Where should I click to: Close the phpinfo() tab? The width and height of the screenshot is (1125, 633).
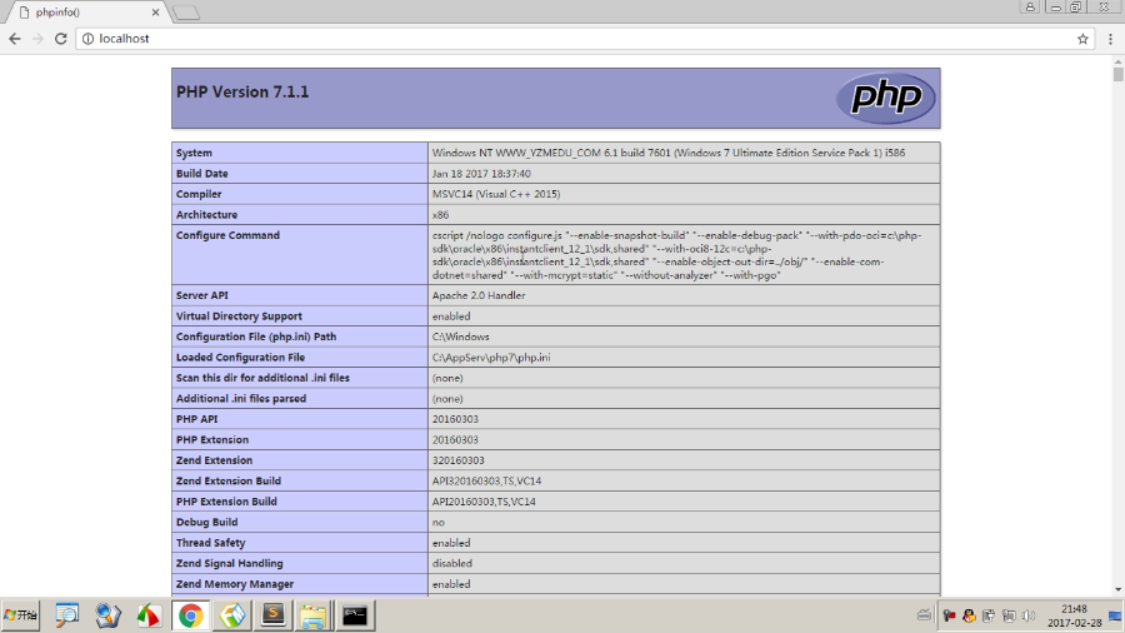(x=155, y=12)
